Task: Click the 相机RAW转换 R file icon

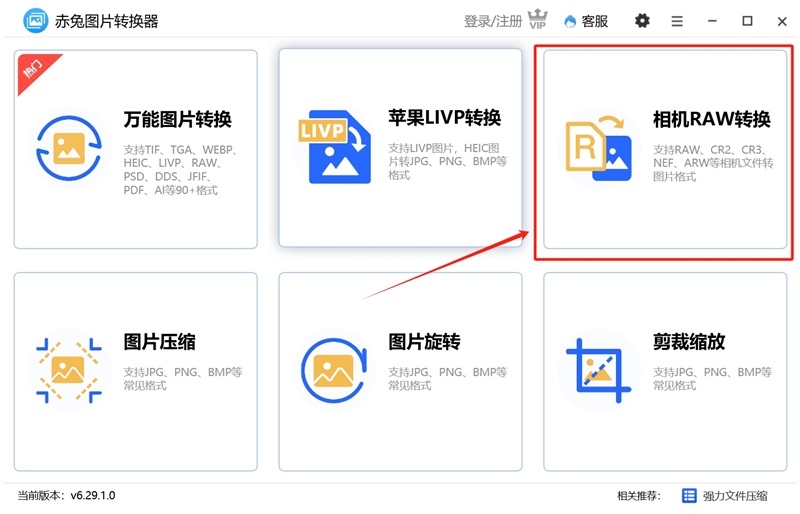Action: 599,149
